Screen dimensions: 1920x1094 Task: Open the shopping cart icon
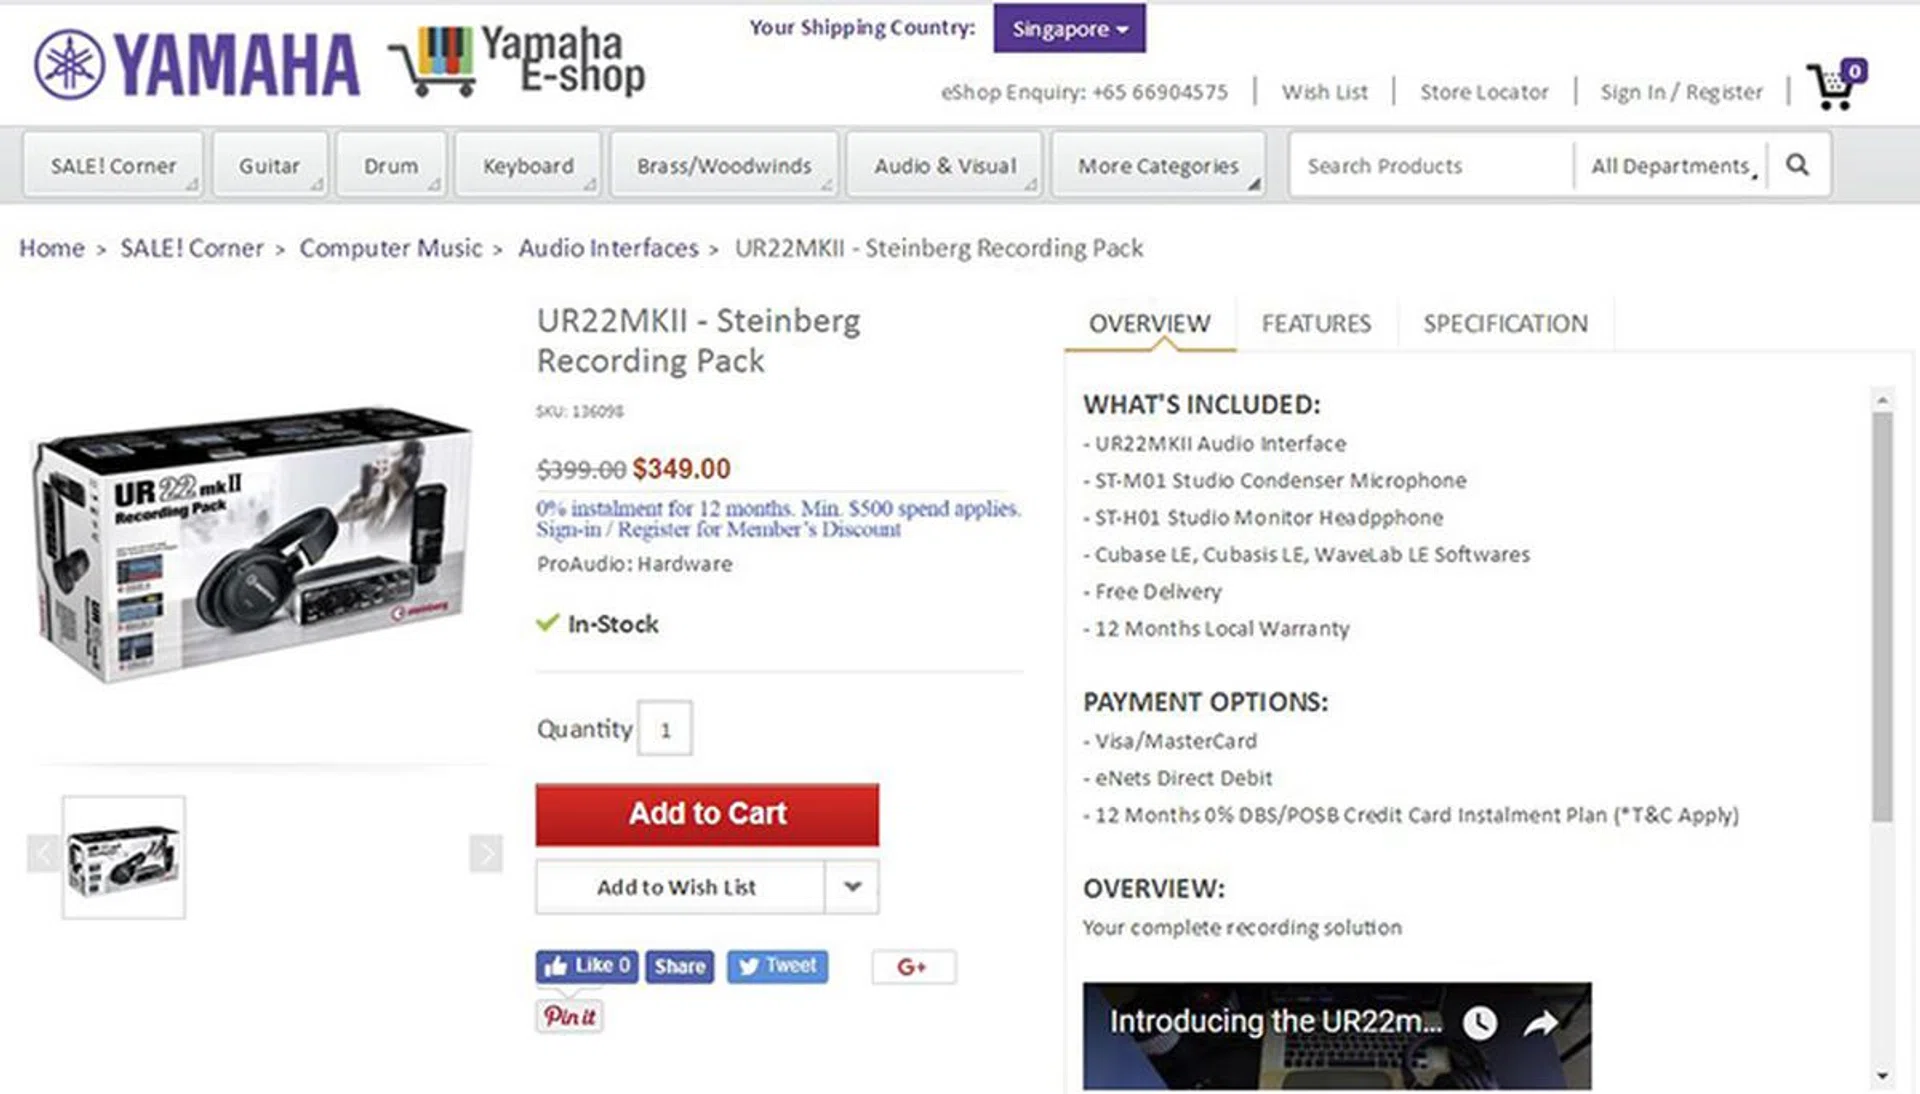1836,84
